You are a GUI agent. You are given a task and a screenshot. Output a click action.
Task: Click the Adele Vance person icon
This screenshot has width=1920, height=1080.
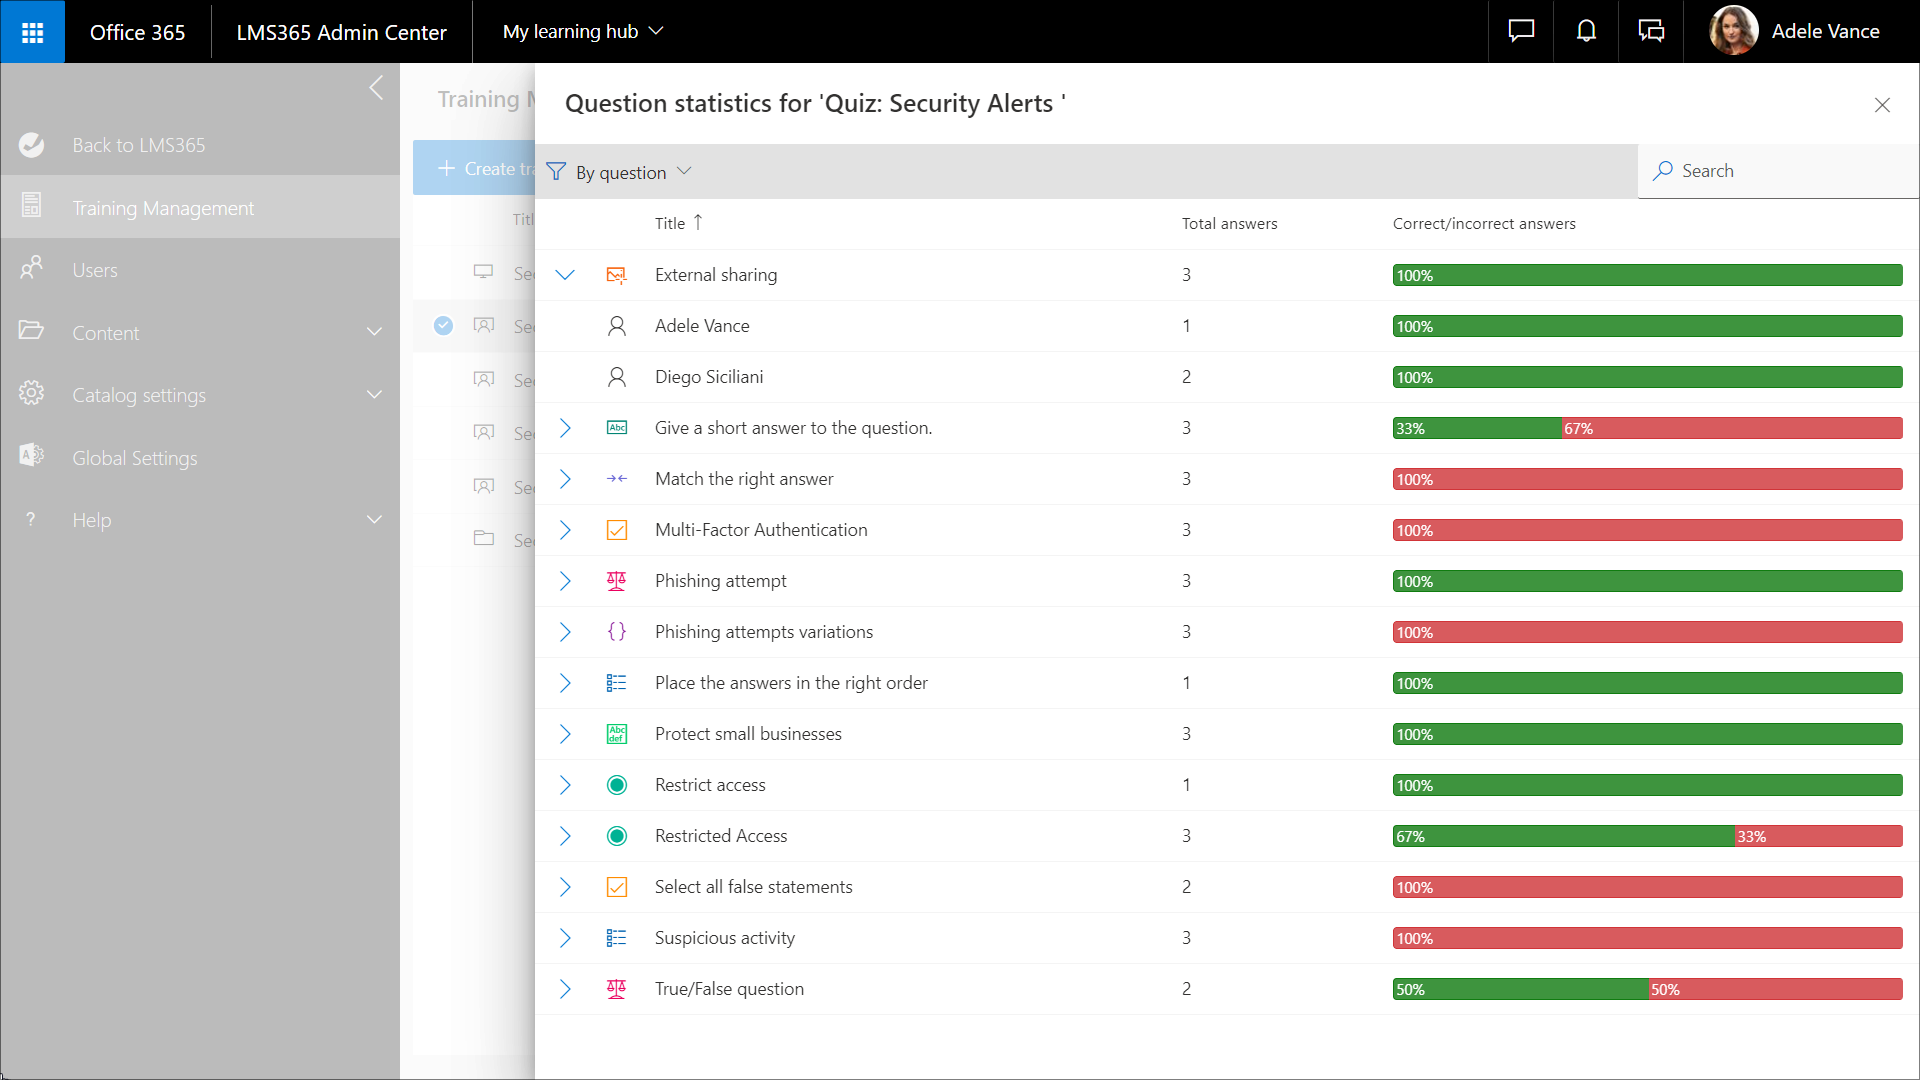(x=616, y=326)
